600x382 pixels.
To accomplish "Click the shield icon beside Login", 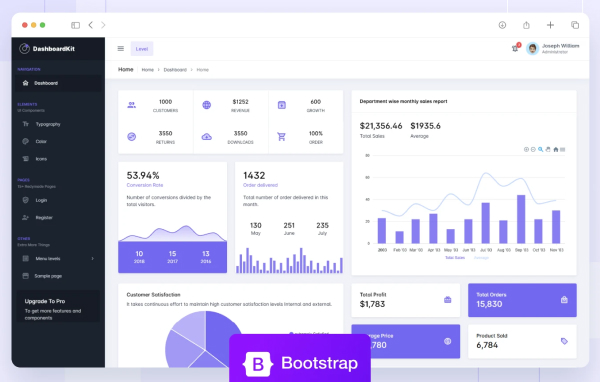I will pos(26,200).
